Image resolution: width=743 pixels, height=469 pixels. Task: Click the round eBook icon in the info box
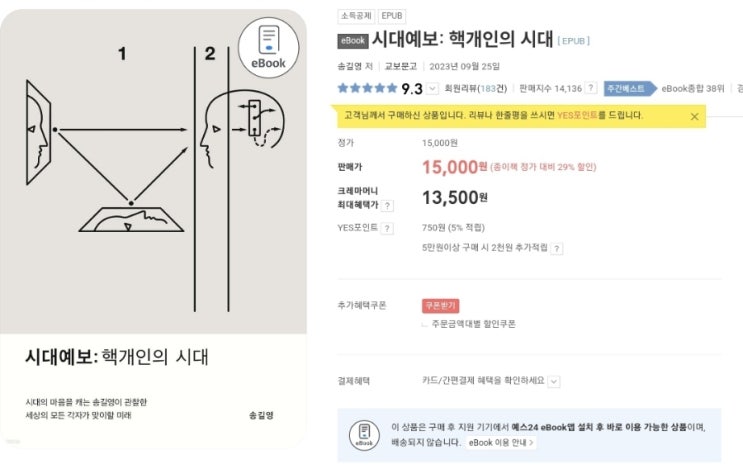pos(364,435)
